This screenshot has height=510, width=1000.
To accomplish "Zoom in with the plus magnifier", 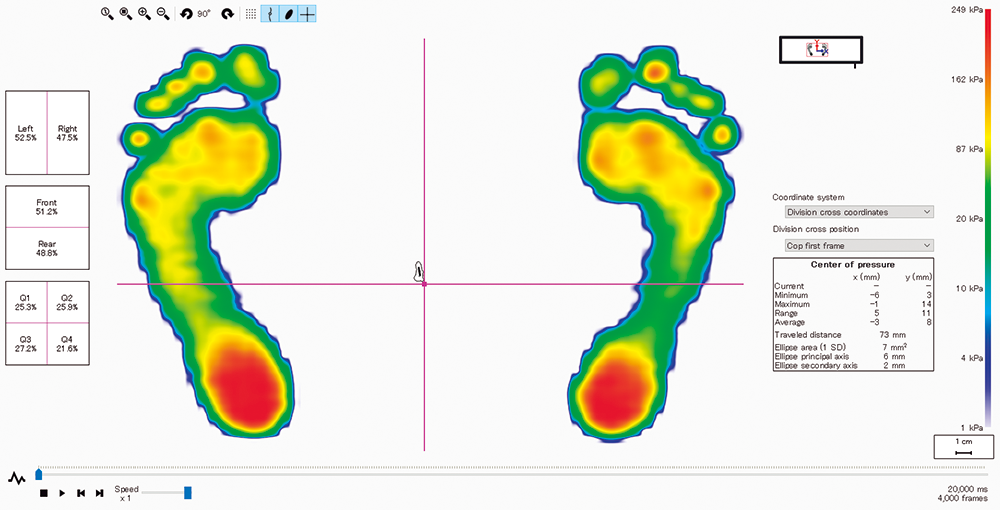I will point(144,14).
